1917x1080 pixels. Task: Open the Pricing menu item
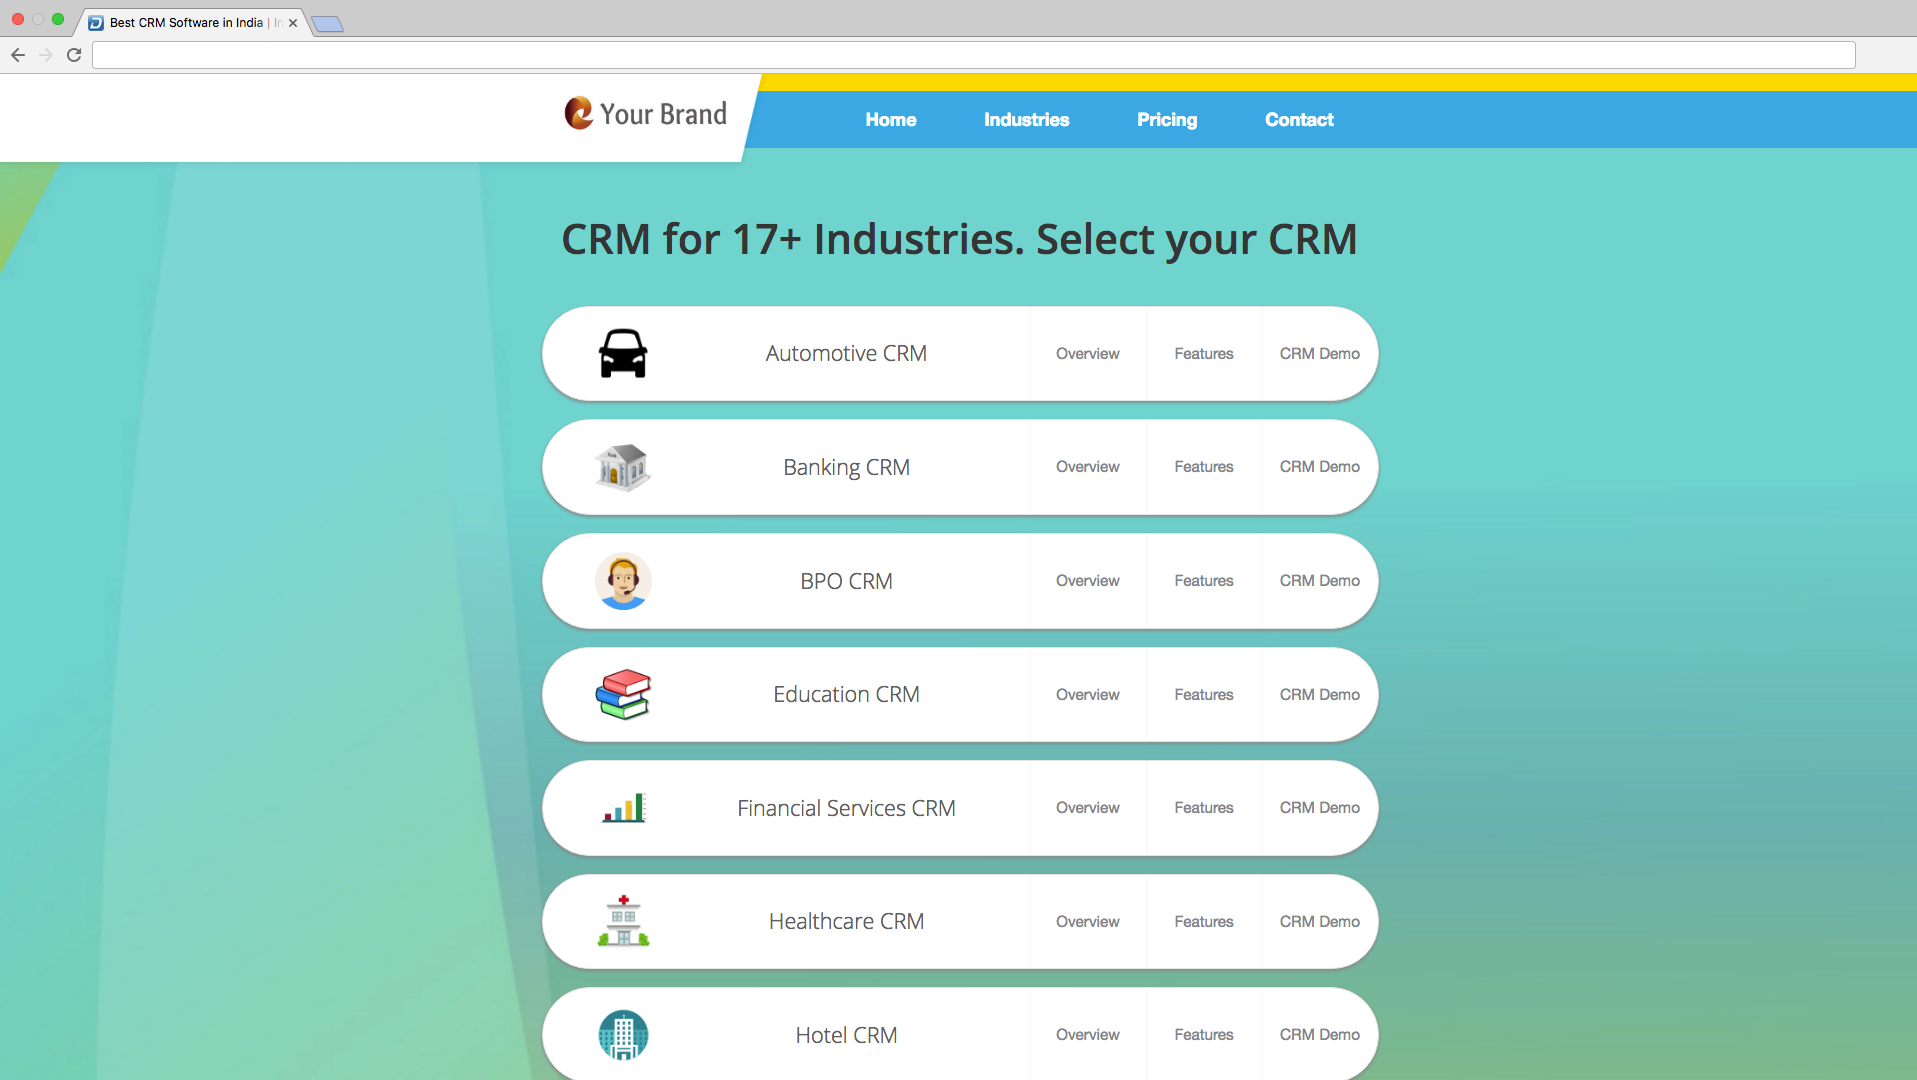[1167, 120]
